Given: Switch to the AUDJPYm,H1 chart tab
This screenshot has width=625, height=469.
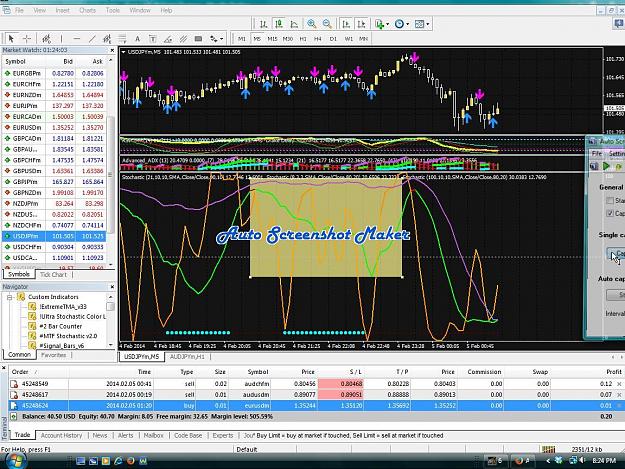Looking at the screenshot, I should click(187, 357).
